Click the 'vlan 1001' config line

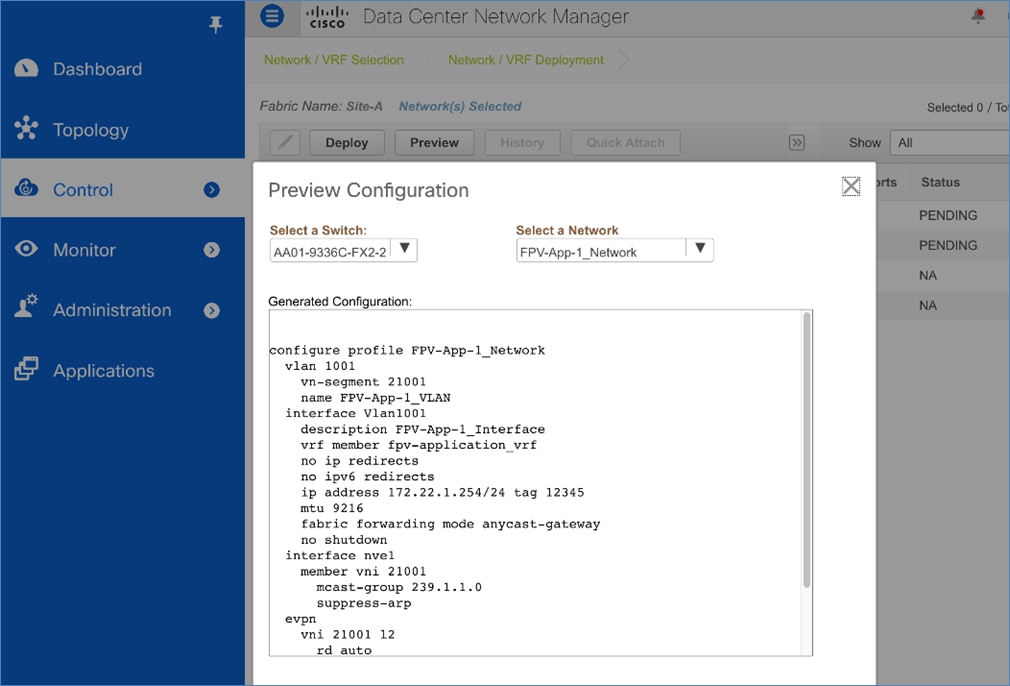pyautogui.click(x=320, y=366)
